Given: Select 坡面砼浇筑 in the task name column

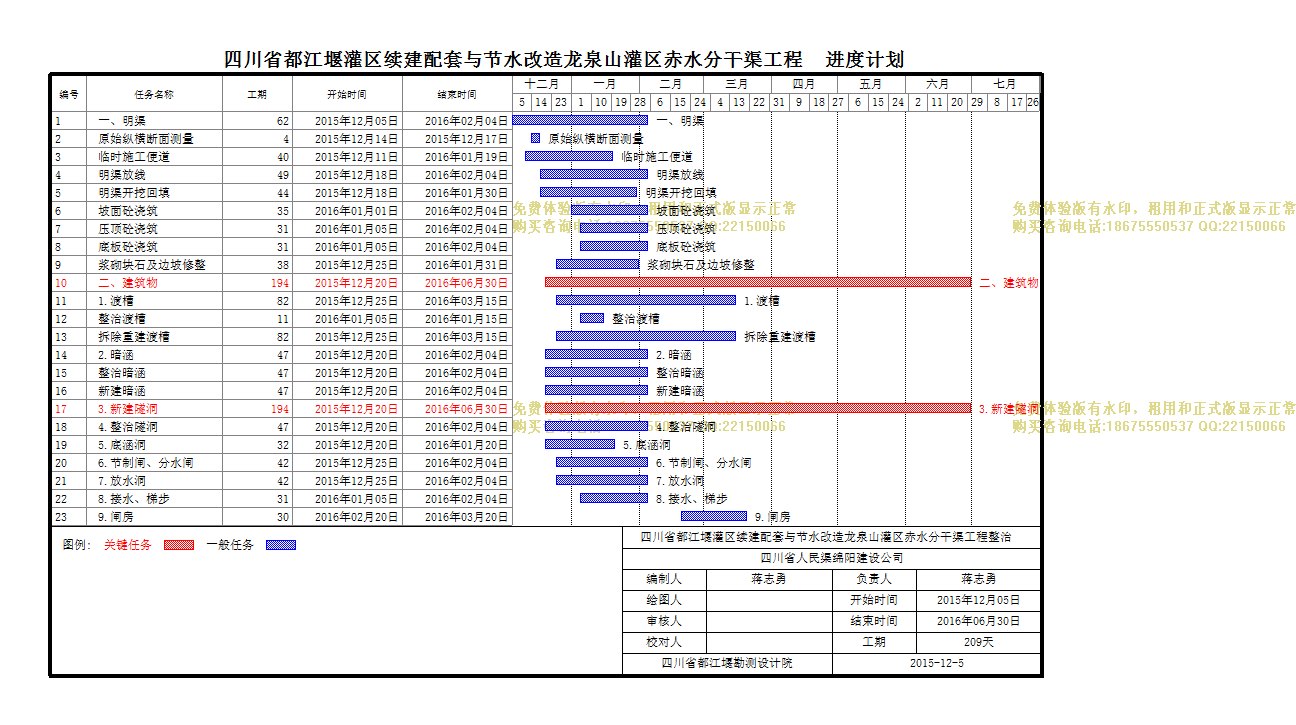Looking at the screenshot, I should pyautogui.click(x=128, y=211).
